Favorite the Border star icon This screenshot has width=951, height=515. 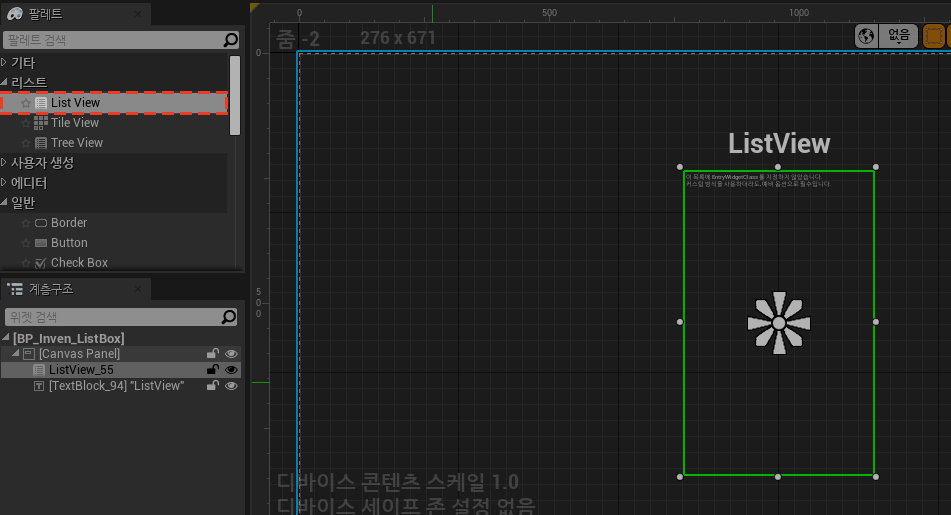point(25,223)
